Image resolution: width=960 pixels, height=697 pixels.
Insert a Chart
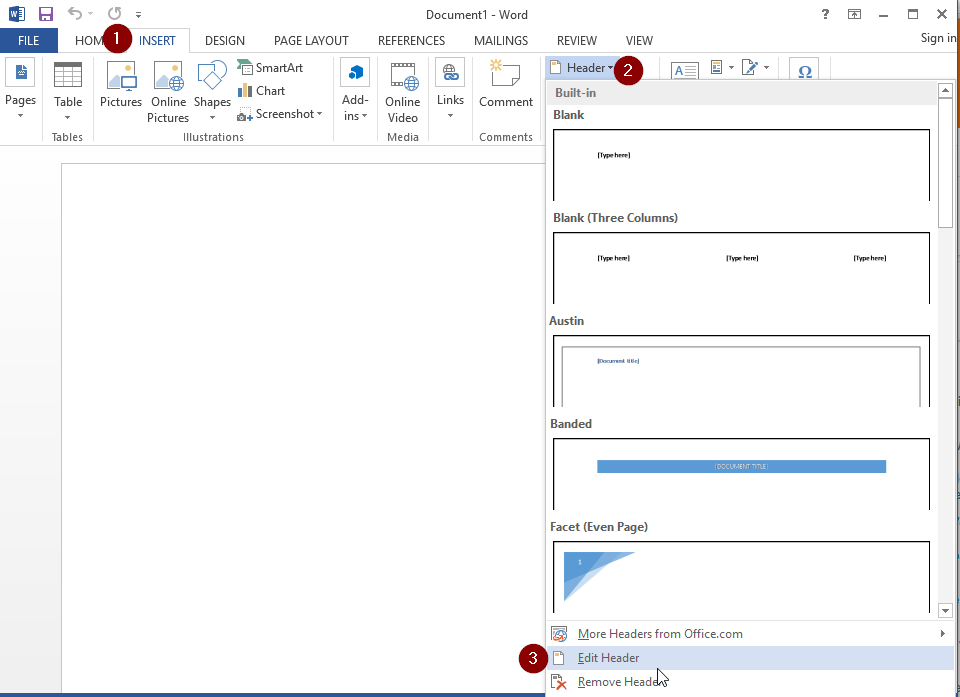point(262,90)
